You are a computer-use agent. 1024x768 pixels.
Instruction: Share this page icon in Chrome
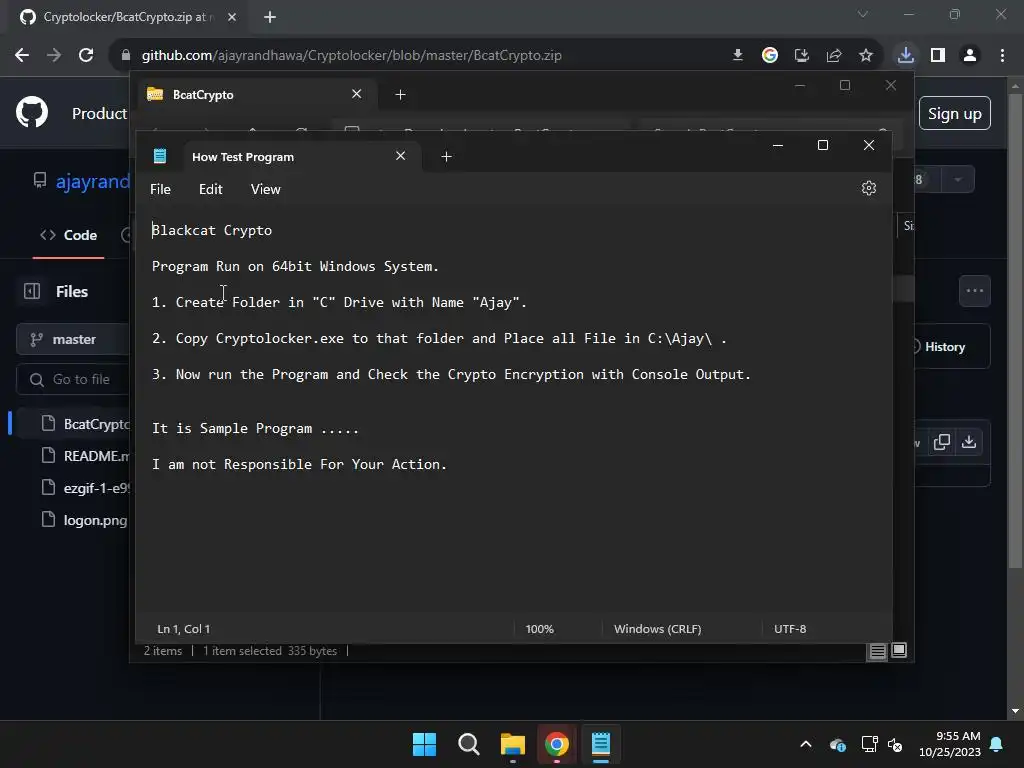(834, 56)
